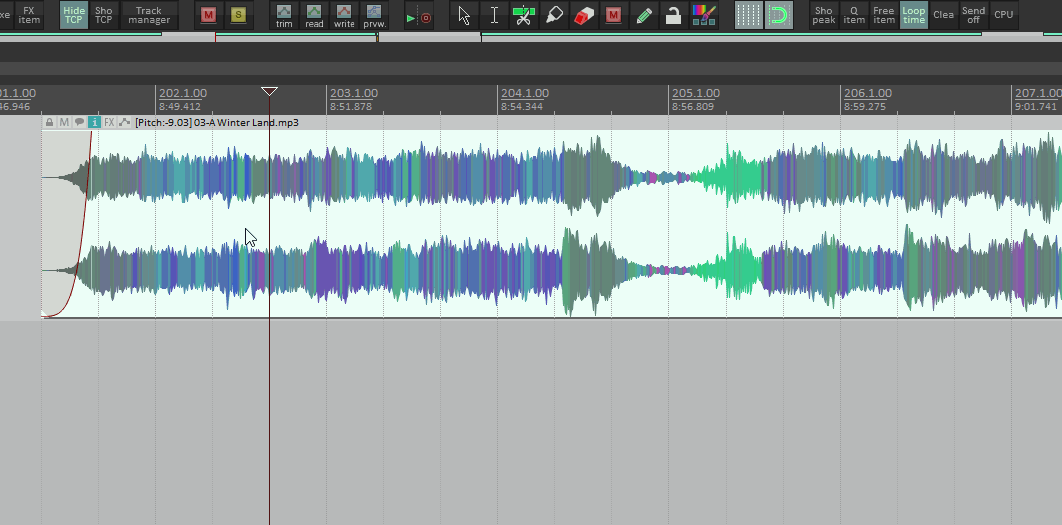Open item notes speech bubble icon
The height and width of the screenshot is (525, 1062).
(x=79, y=123)
